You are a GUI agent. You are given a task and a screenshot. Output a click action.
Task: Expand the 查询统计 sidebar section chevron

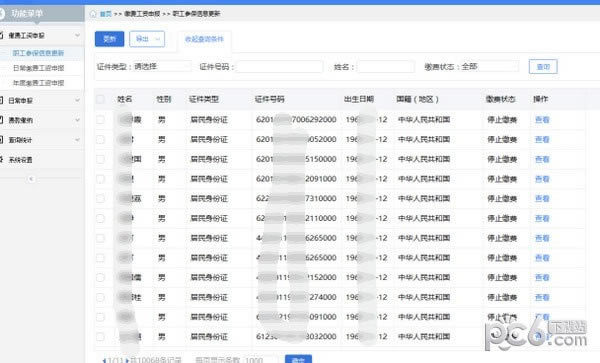pos(77,140)
